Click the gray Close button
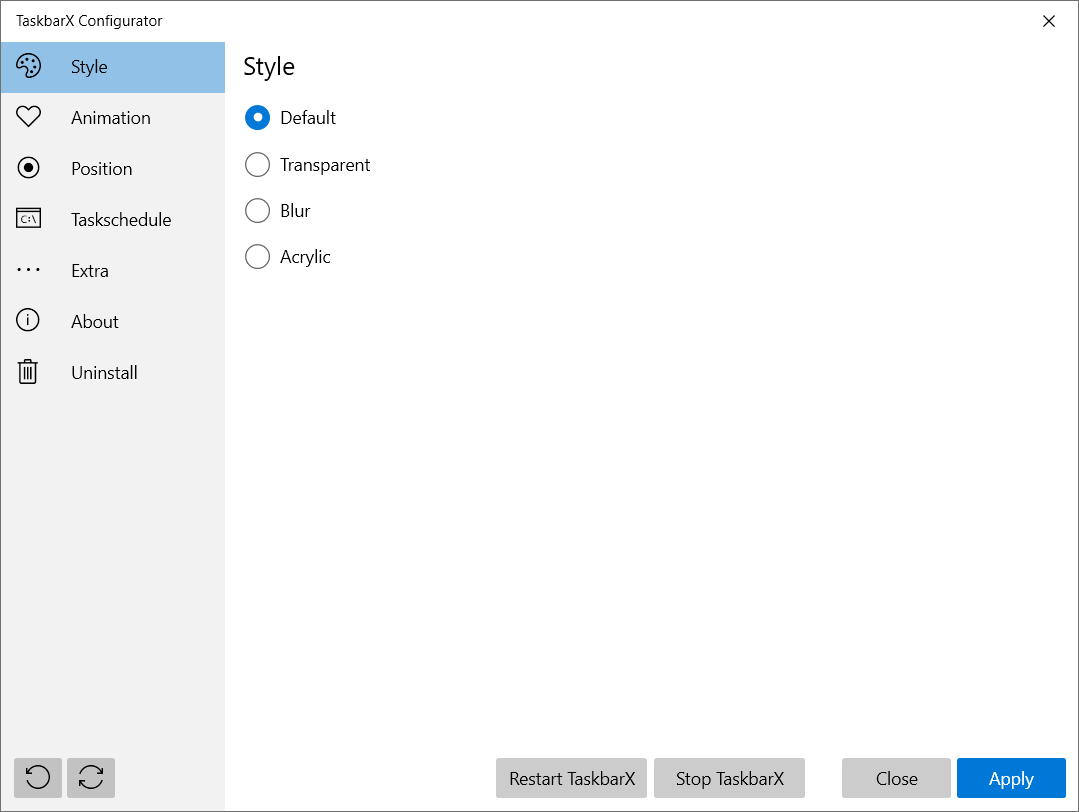Image resolution: width=1079 pixels, height=812 pixels. 896,778
